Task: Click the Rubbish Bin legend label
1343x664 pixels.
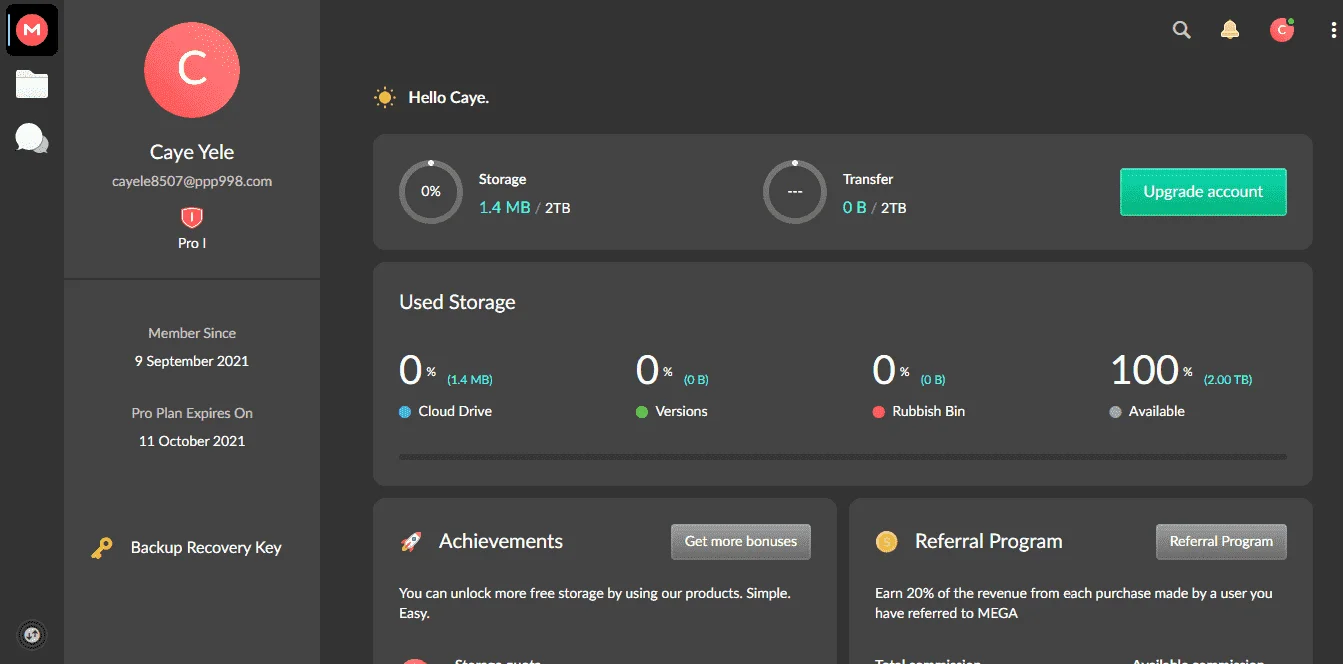Action: tap(928, 411)
